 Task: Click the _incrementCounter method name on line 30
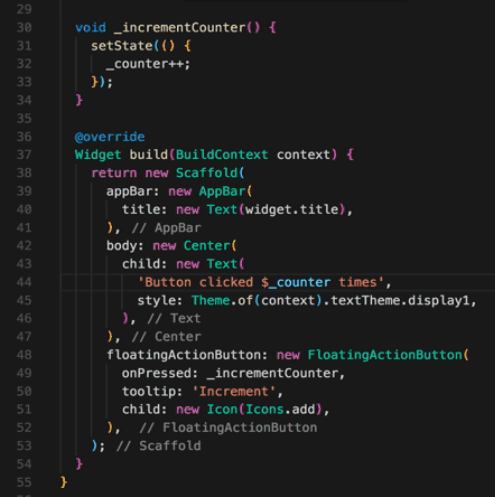pyautogui.click(x=180, y=28)
